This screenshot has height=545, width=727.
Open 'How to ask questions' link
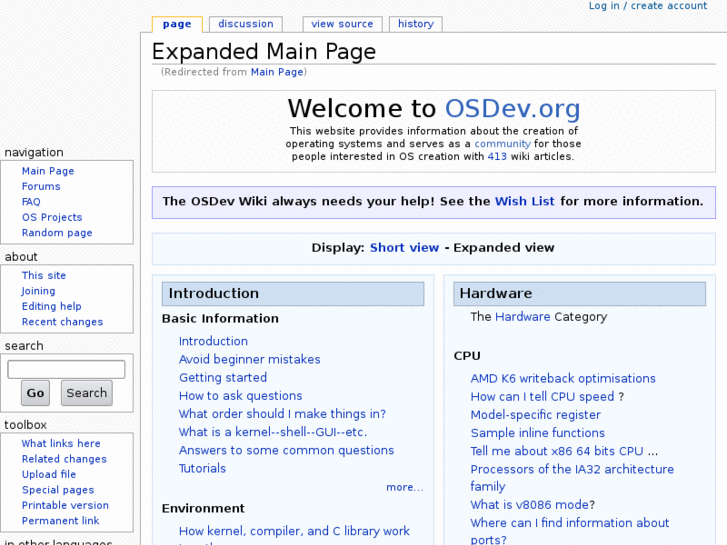coord(241,396)
